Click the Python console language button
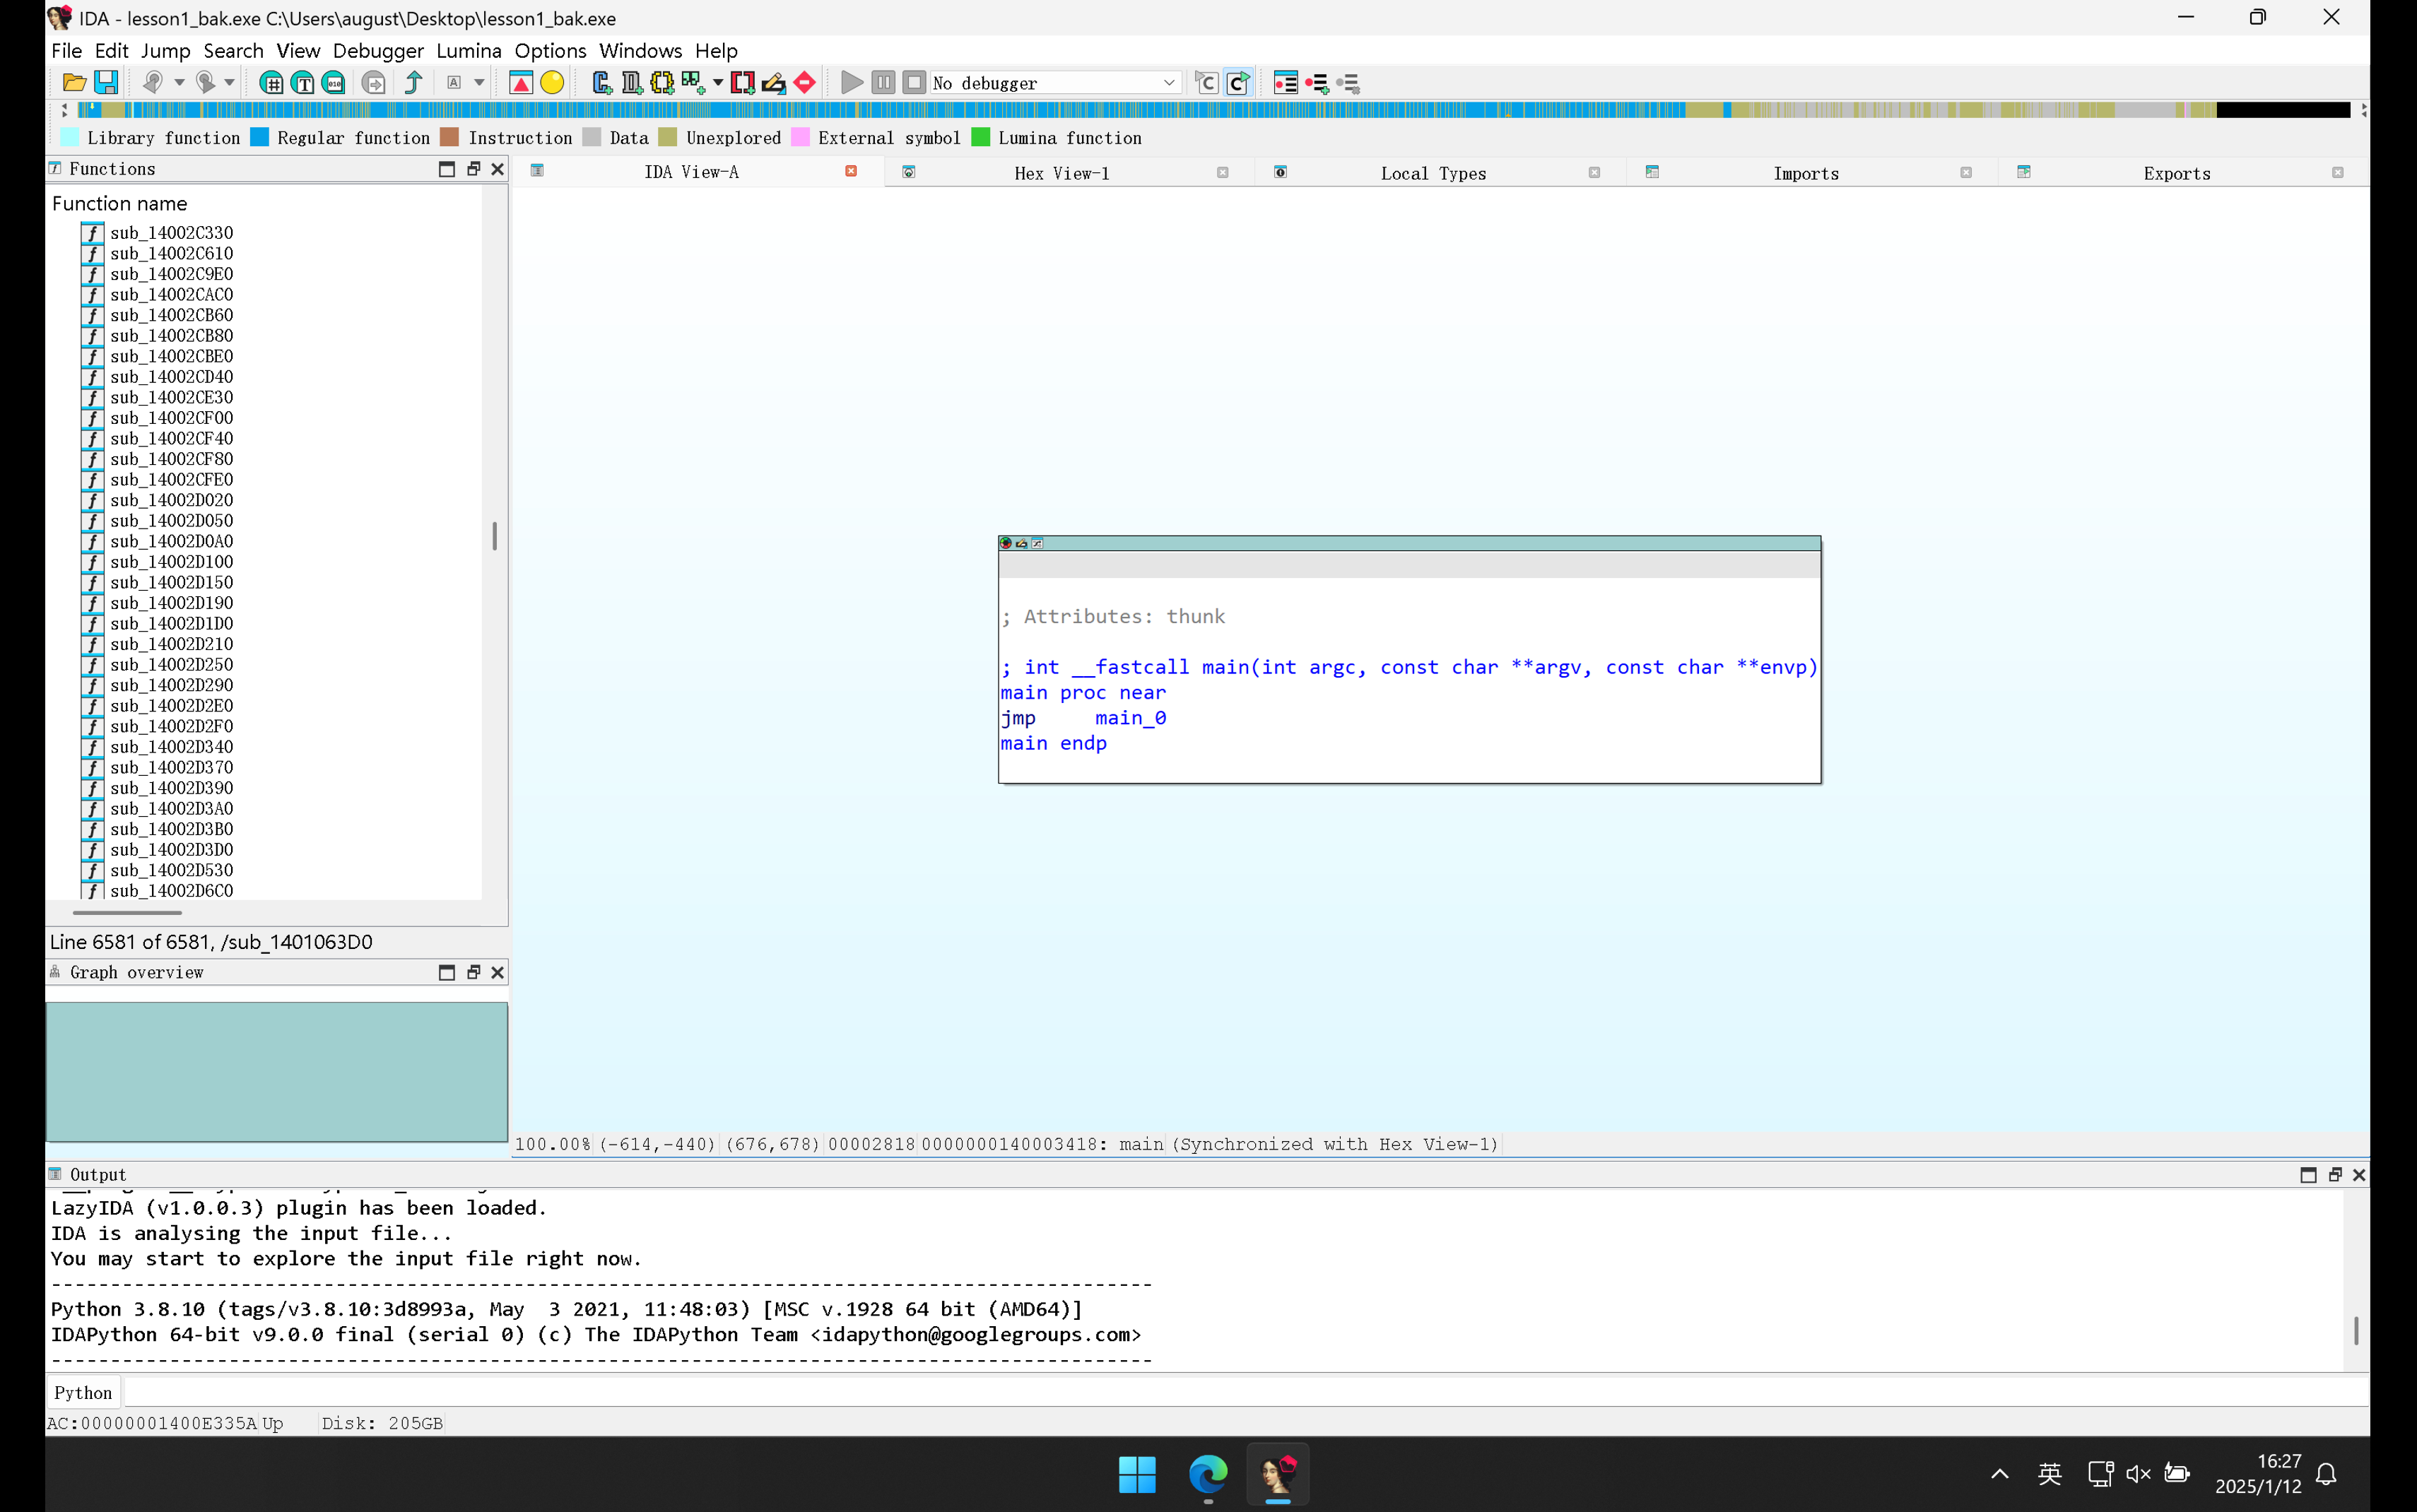2417x1512 pixels. (x=83, y=1392)
